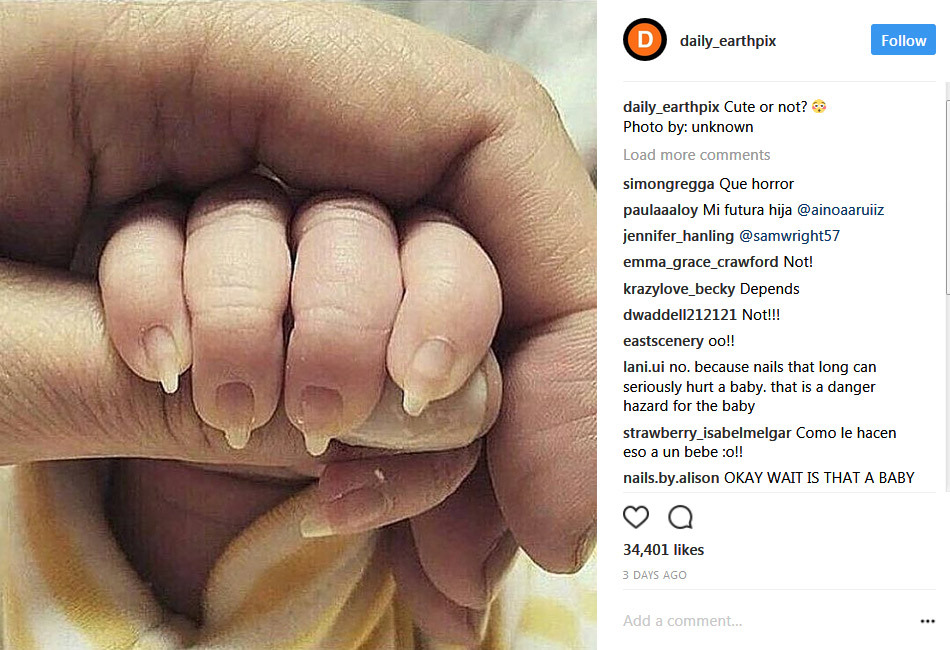Screen dimensions: 950x650
Task: Open the three-dots more options menu
Action: 927,621
